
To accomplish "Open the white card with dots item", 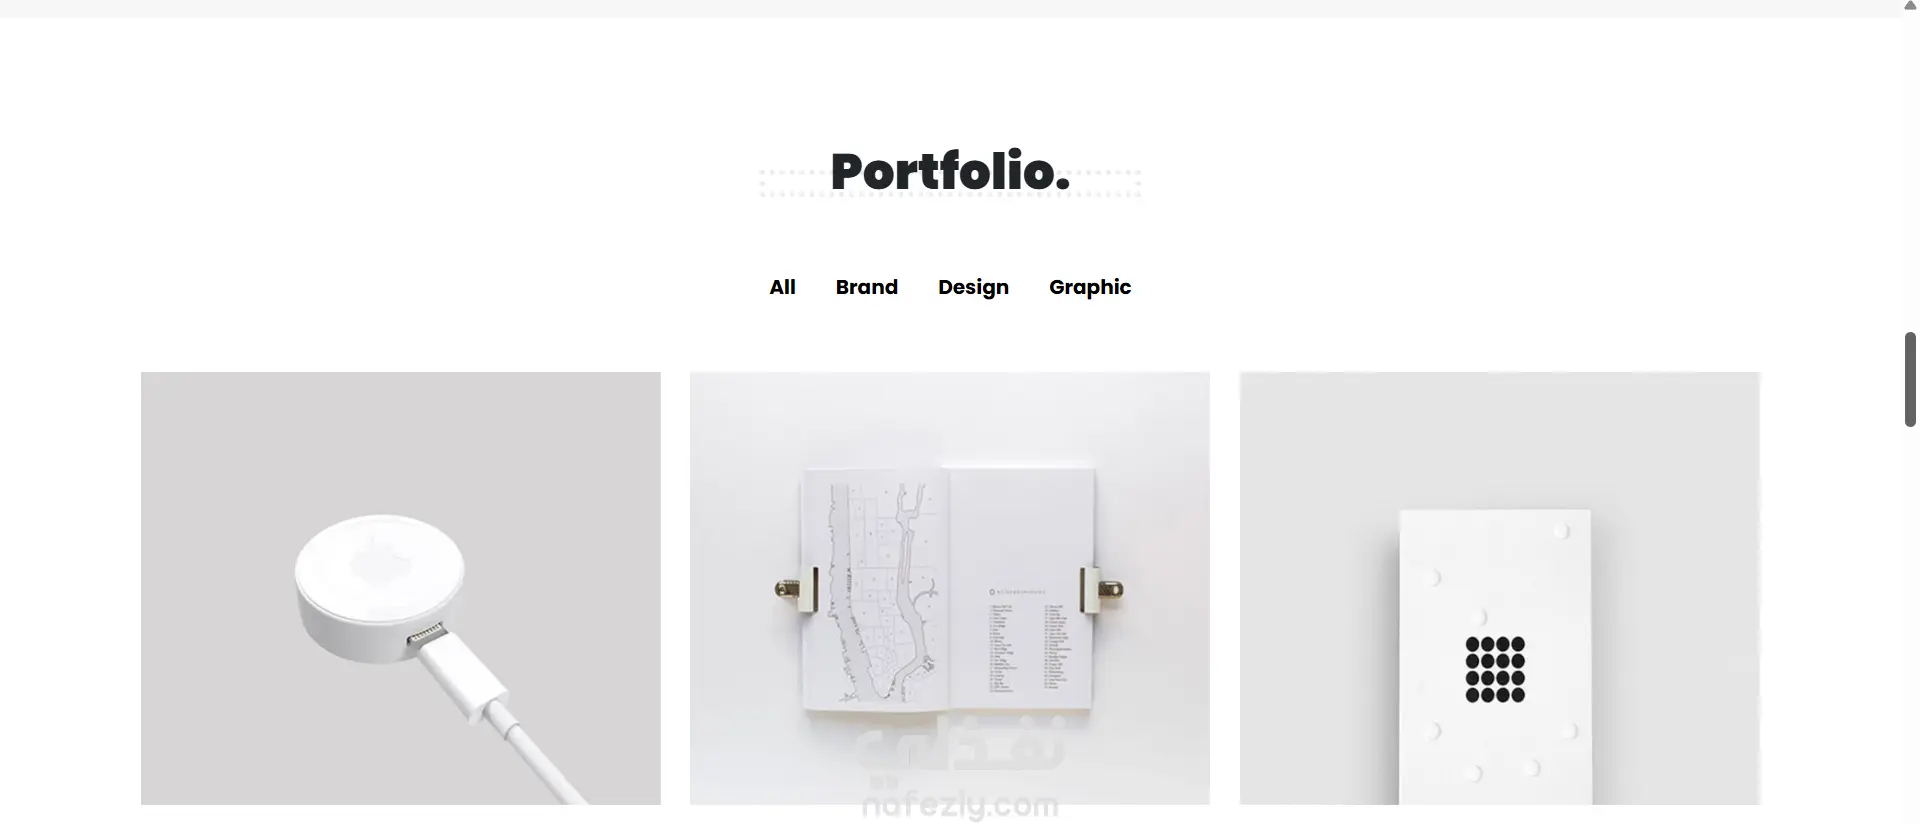I will (x=1500, y=588).
